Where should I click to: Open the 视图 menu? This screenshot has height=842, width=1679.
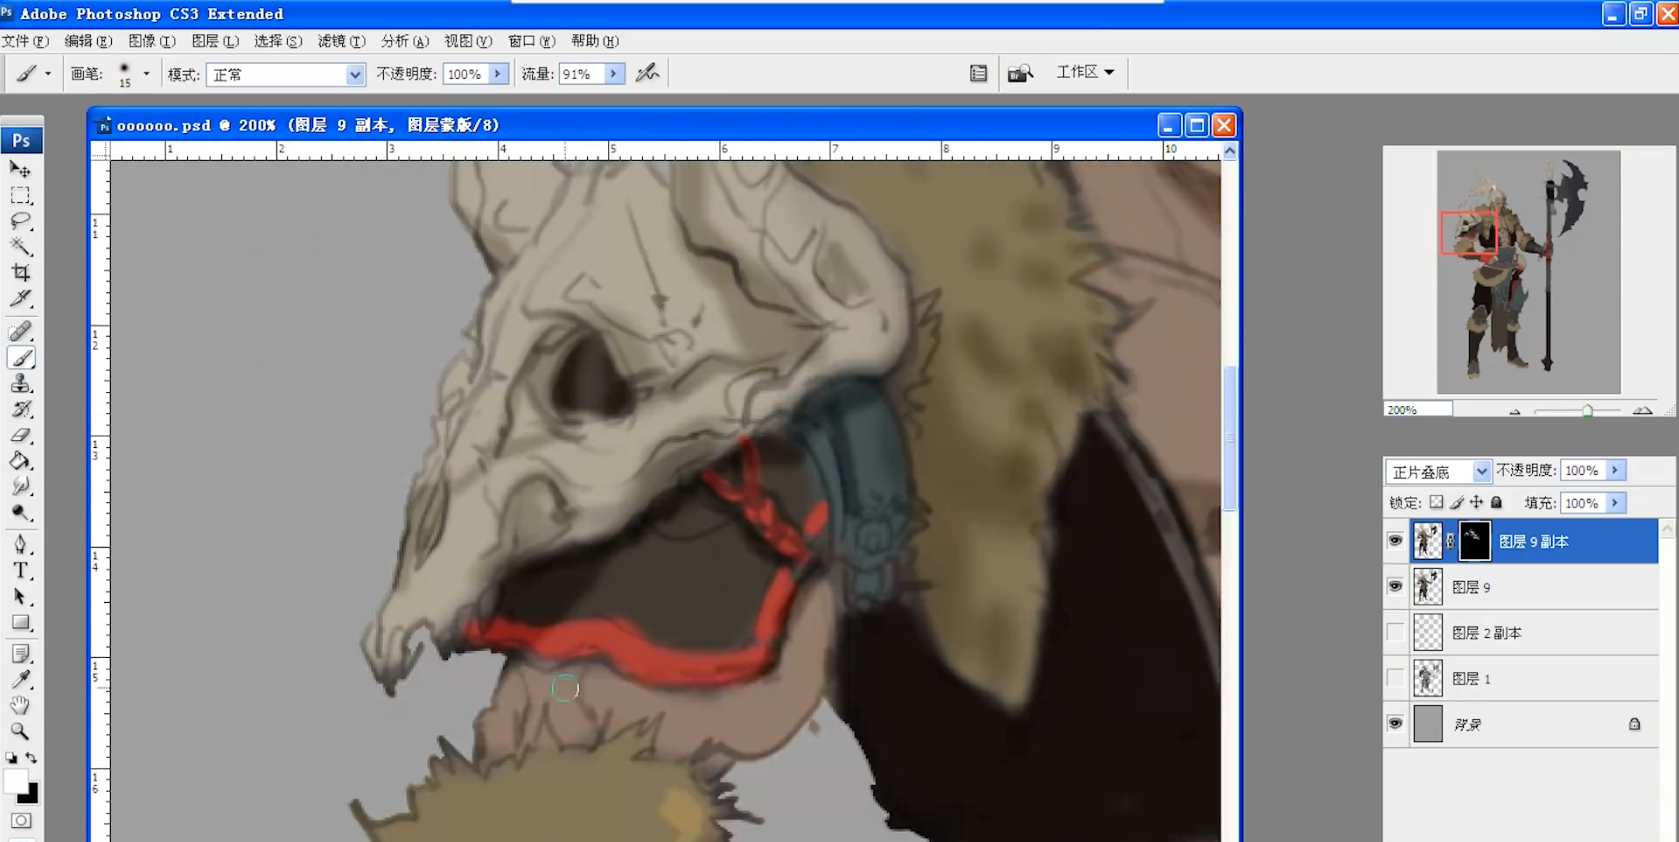coord(468,41)
